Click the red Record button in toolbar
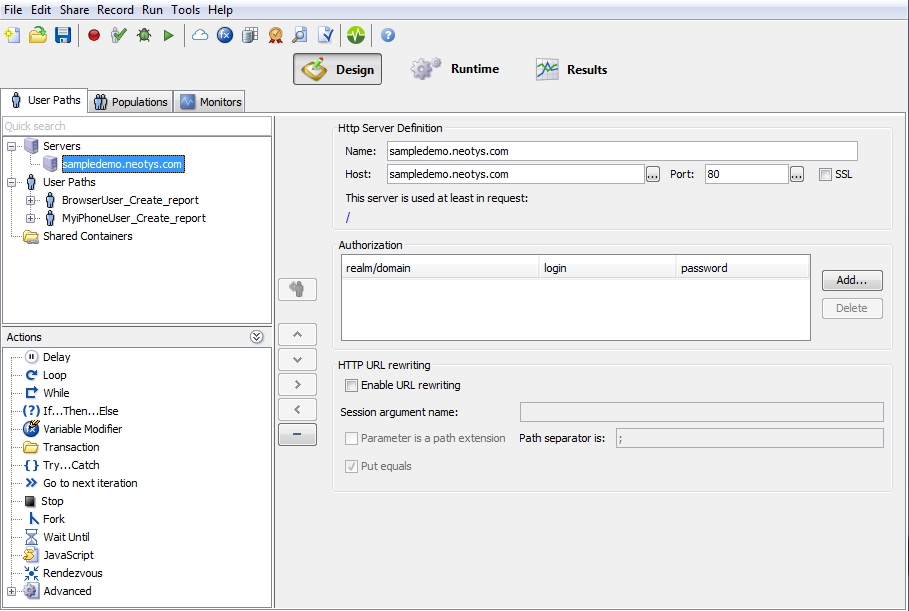This screenshot has height=611, width=909. (94, 35)
